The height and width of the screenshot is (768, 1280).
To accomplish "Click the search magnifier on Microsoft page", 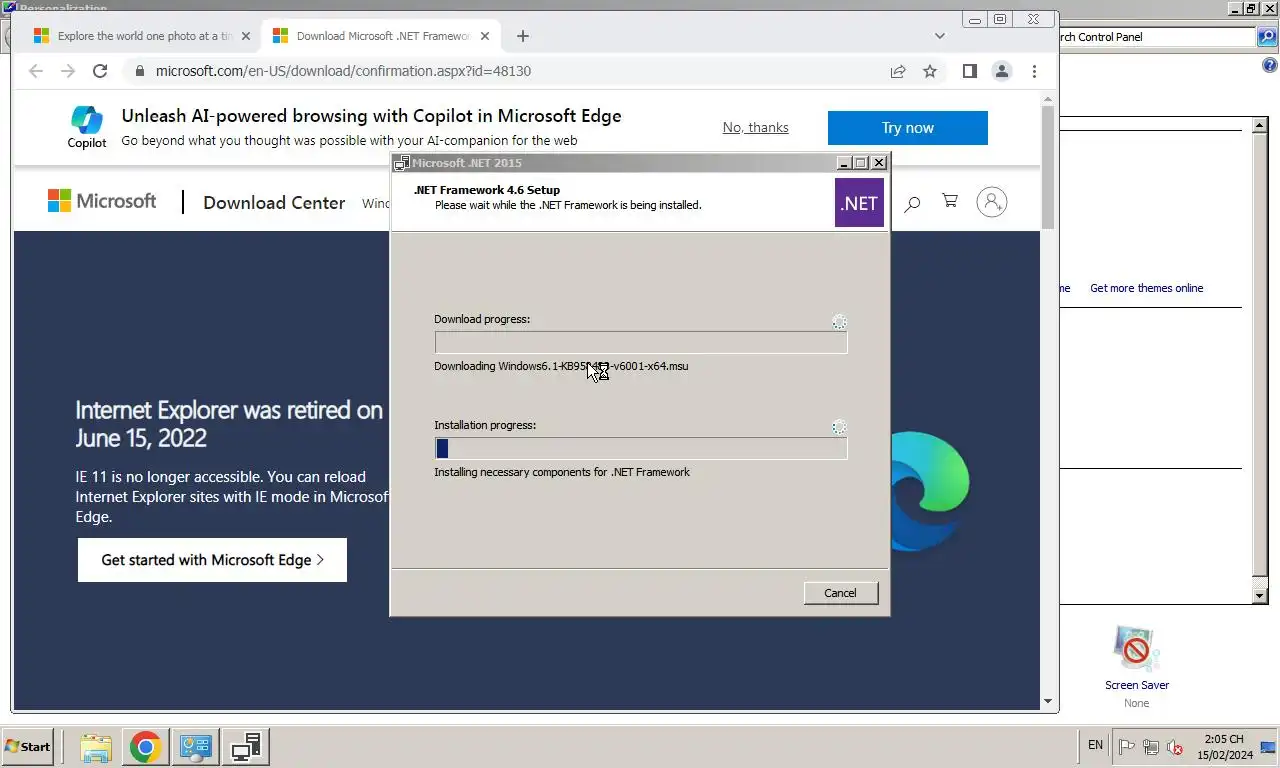I will (911, 204).
